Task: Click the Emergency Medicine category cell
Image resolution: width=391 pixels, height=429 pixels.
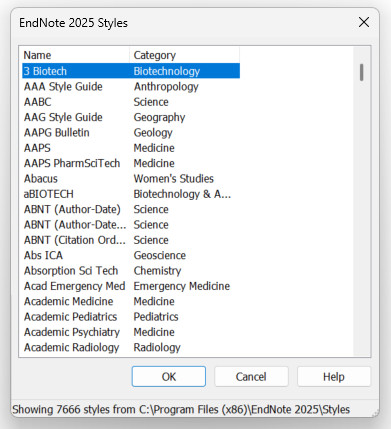Action: click(182, 286)
